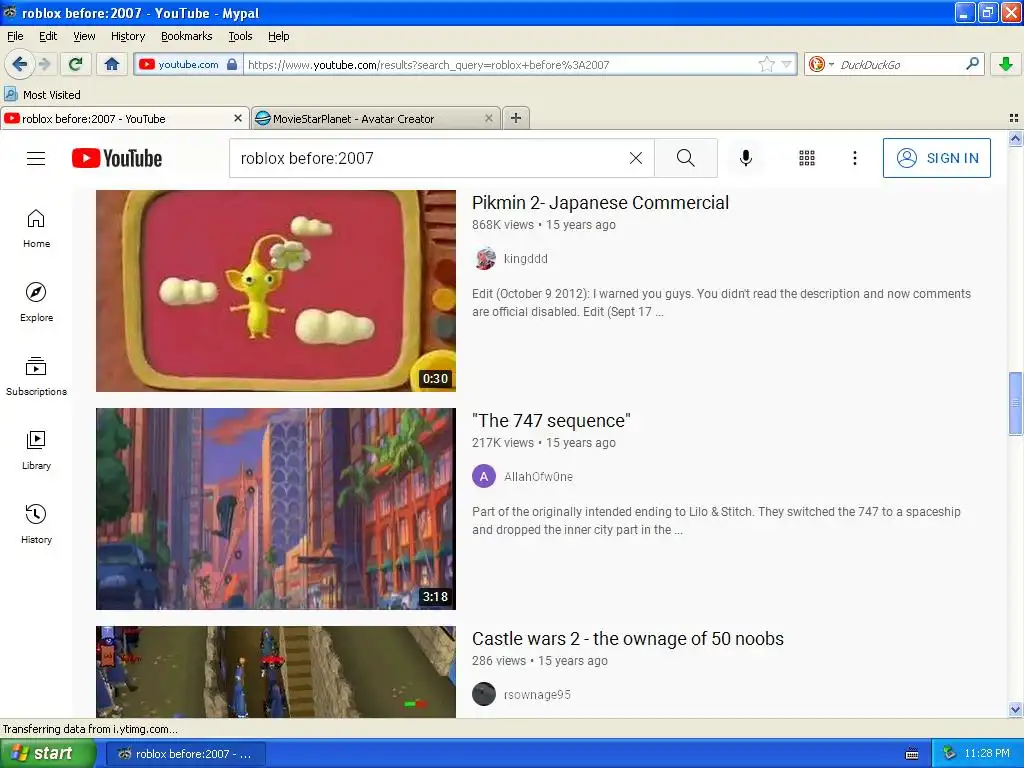Open "The 747 sequence" title link
The height and width of the screenshot is (768, 1024).
551,421
